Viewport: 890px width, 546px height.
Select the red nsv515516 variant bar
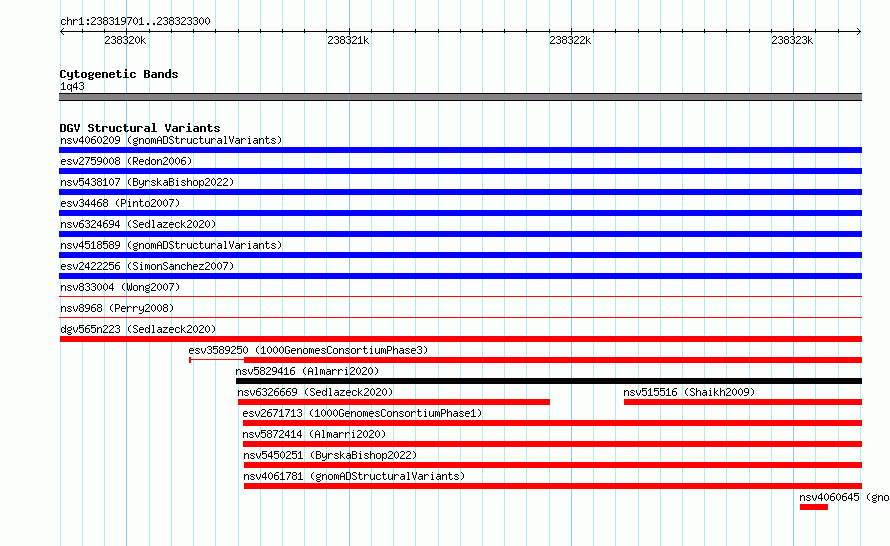pos(743,402)
